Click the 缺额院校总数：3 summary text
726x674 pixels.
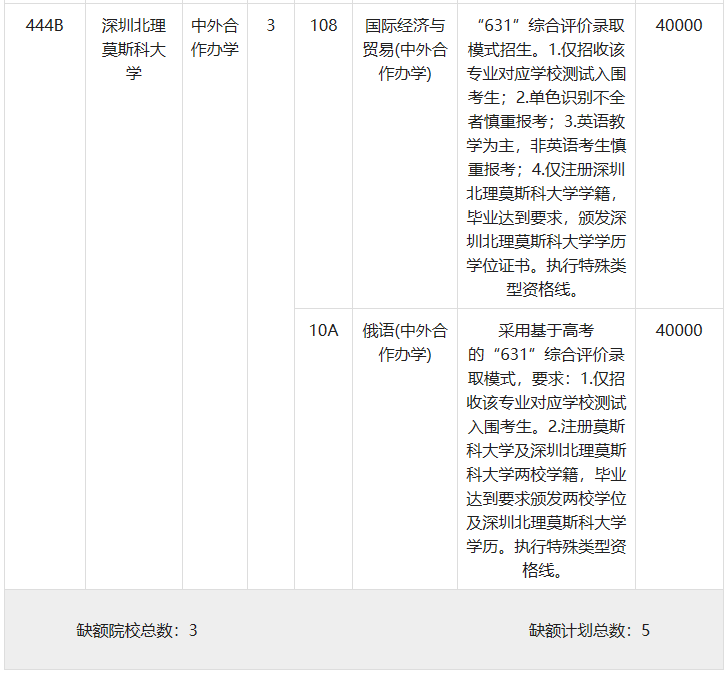click(137, 630)
